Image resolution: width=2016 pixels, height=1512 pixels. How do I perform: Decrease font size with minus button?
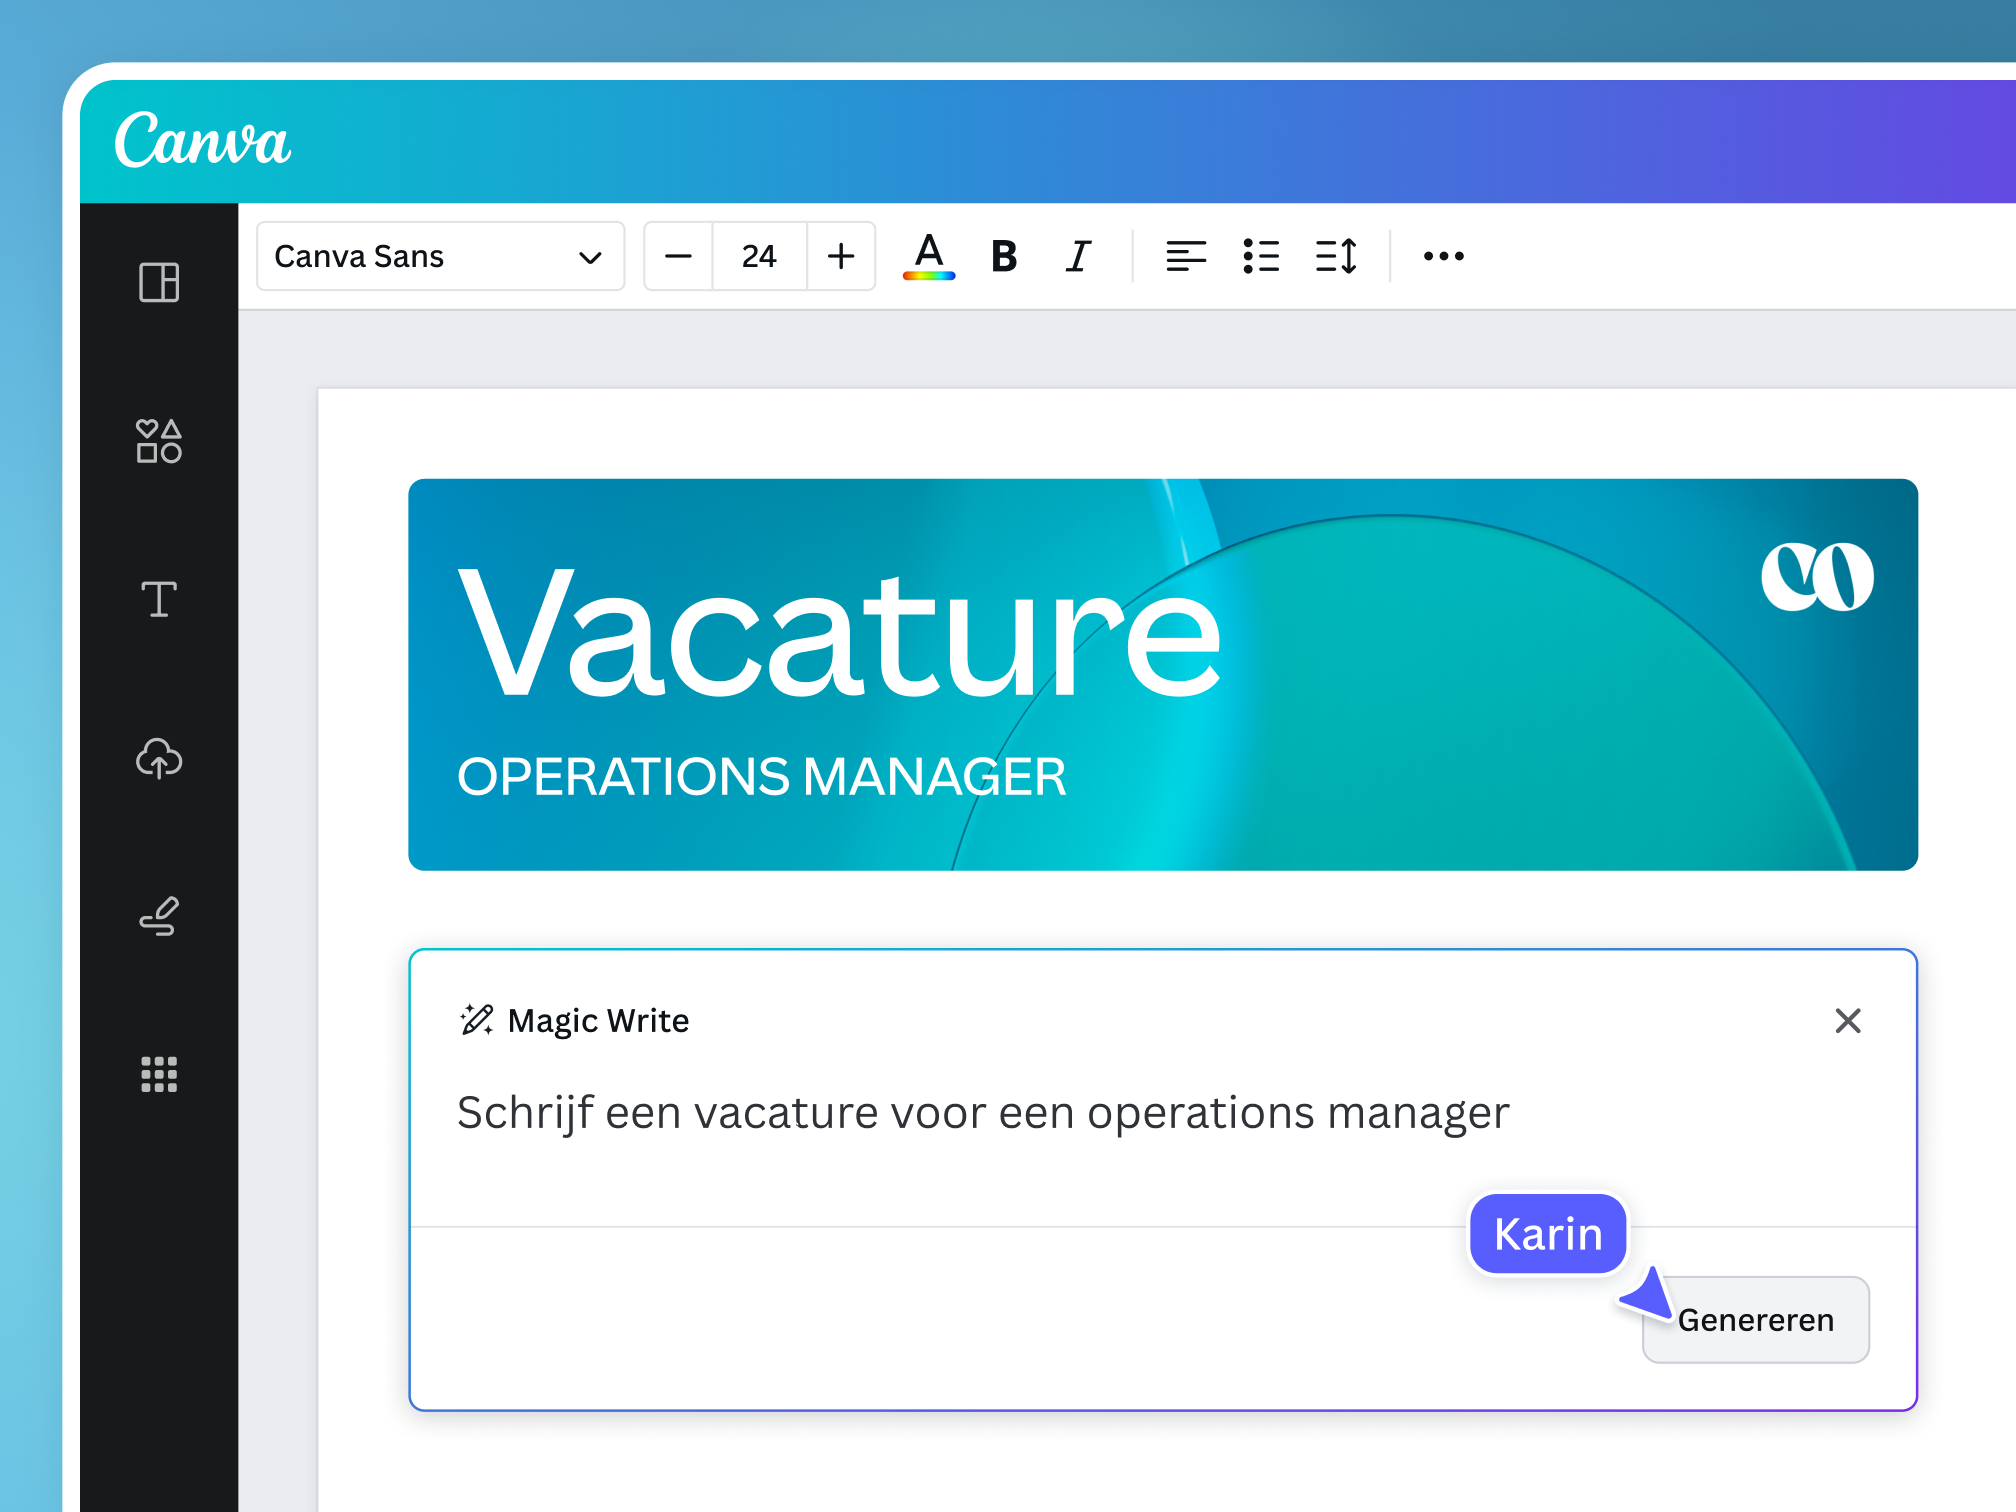pyautogui.click(x=679, y=256)
